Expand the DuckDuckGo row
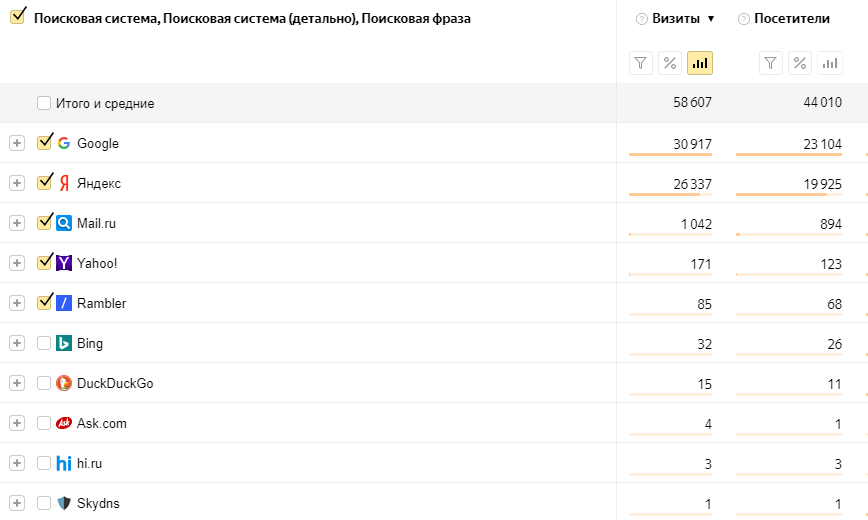This screenshot has height=520, width=868. 16,383
